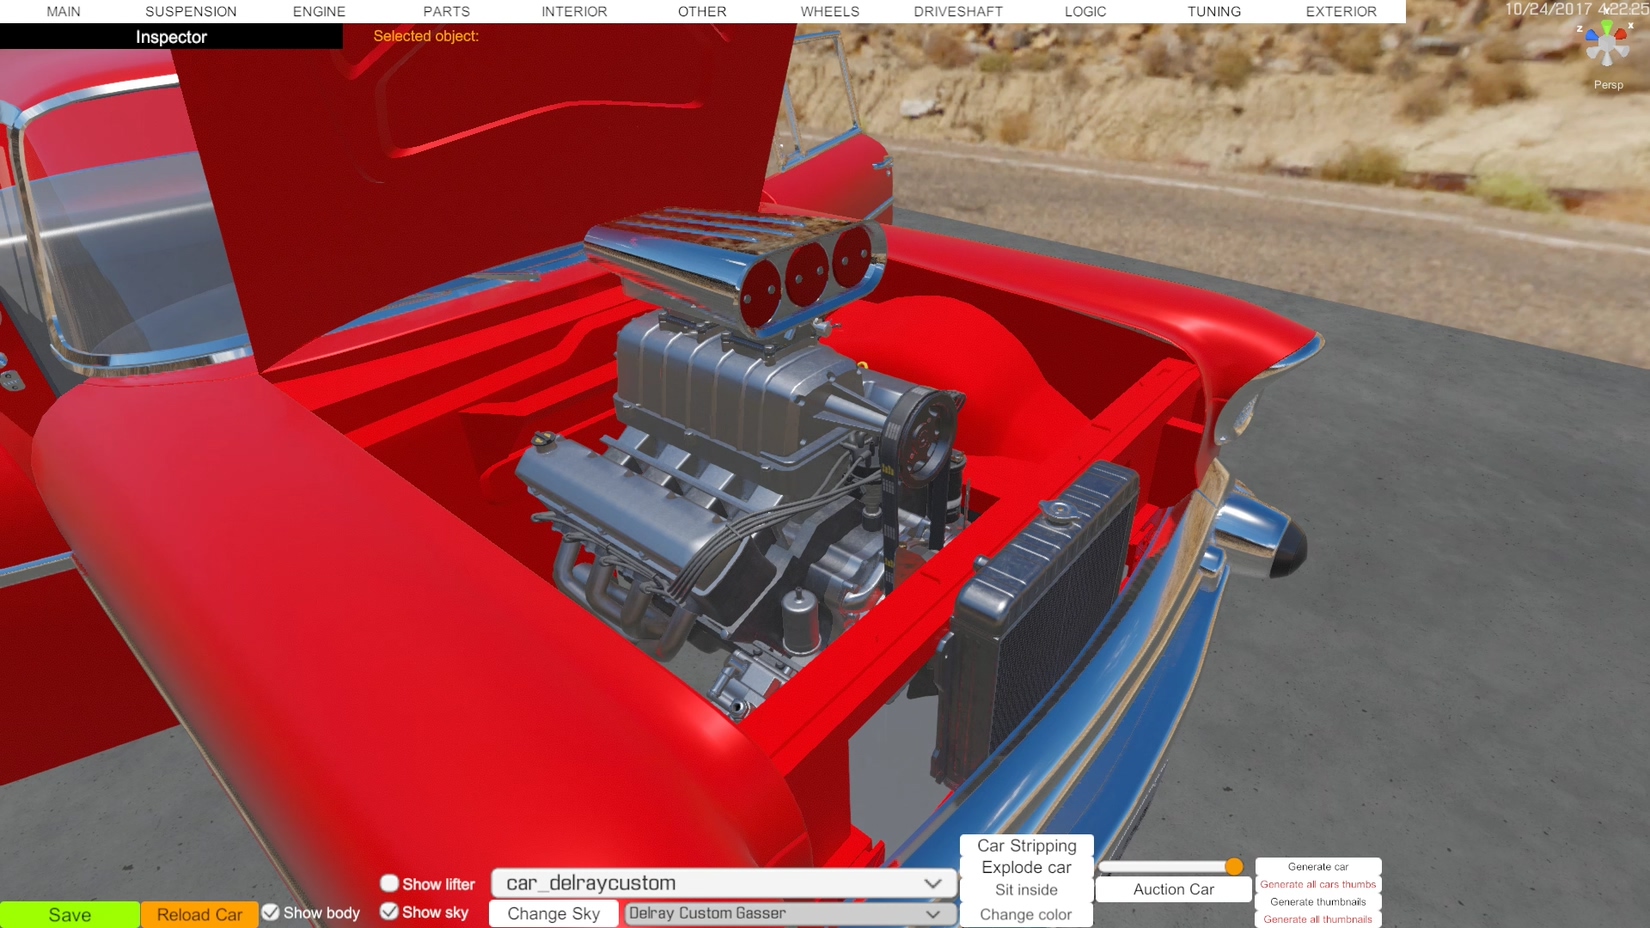1650x928 pixels.
Task: Click the Generate all thumbnails link
Action: [x=1317, y=919]
